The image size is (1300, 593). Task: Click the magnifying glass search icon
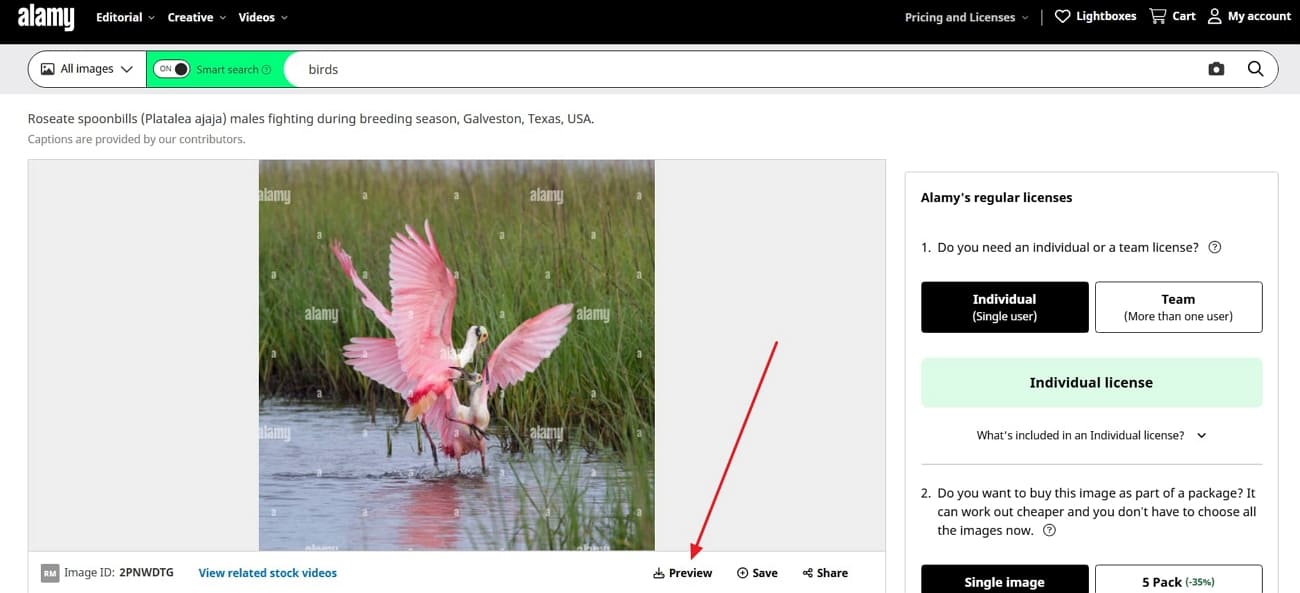tap(1256, 69)
